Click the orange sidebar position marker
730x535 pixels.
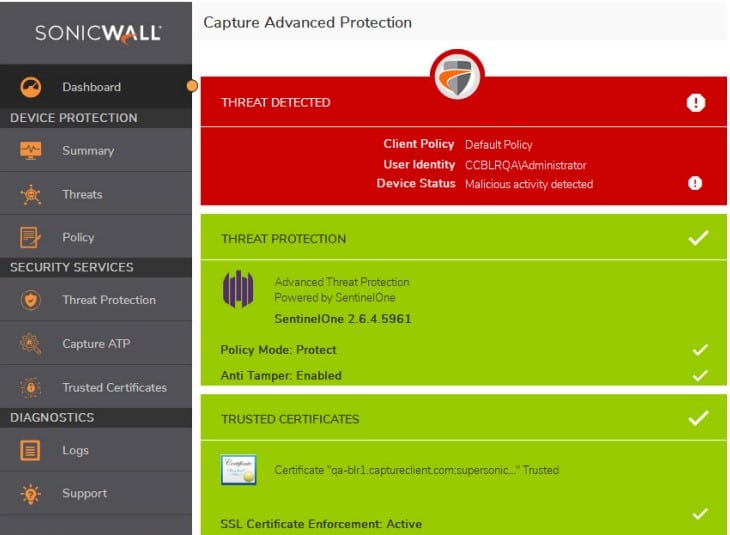(x=192, y=86)
